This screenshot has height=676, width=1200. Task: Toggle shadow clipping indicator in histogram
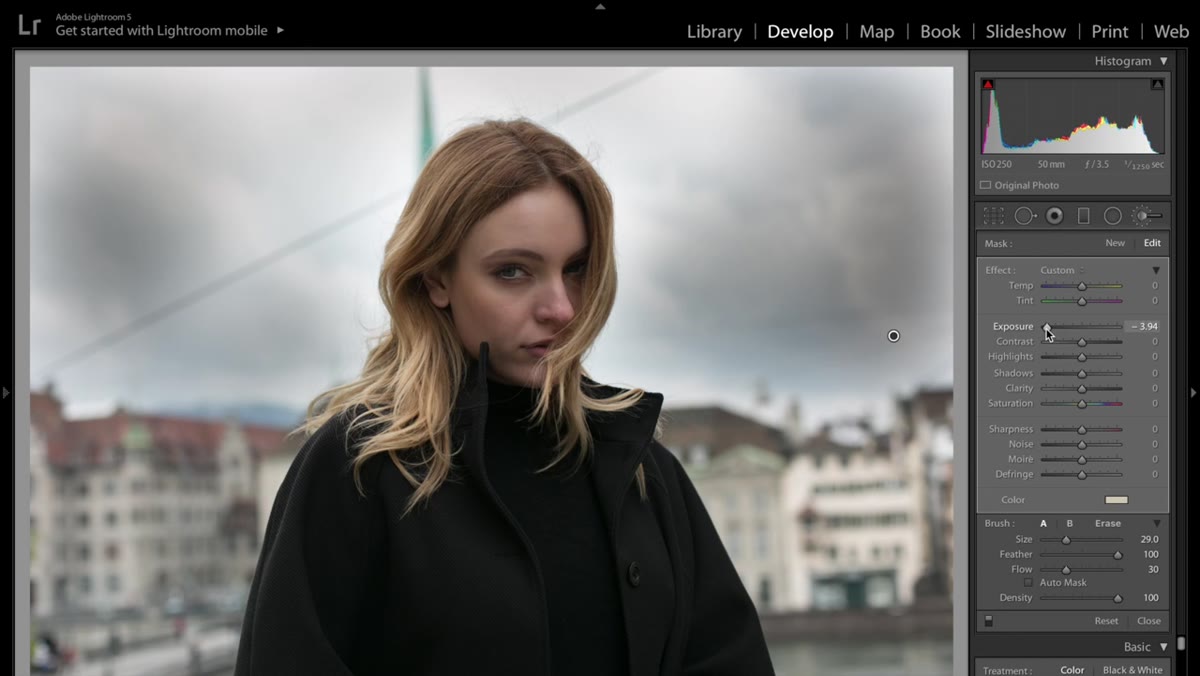988,85
